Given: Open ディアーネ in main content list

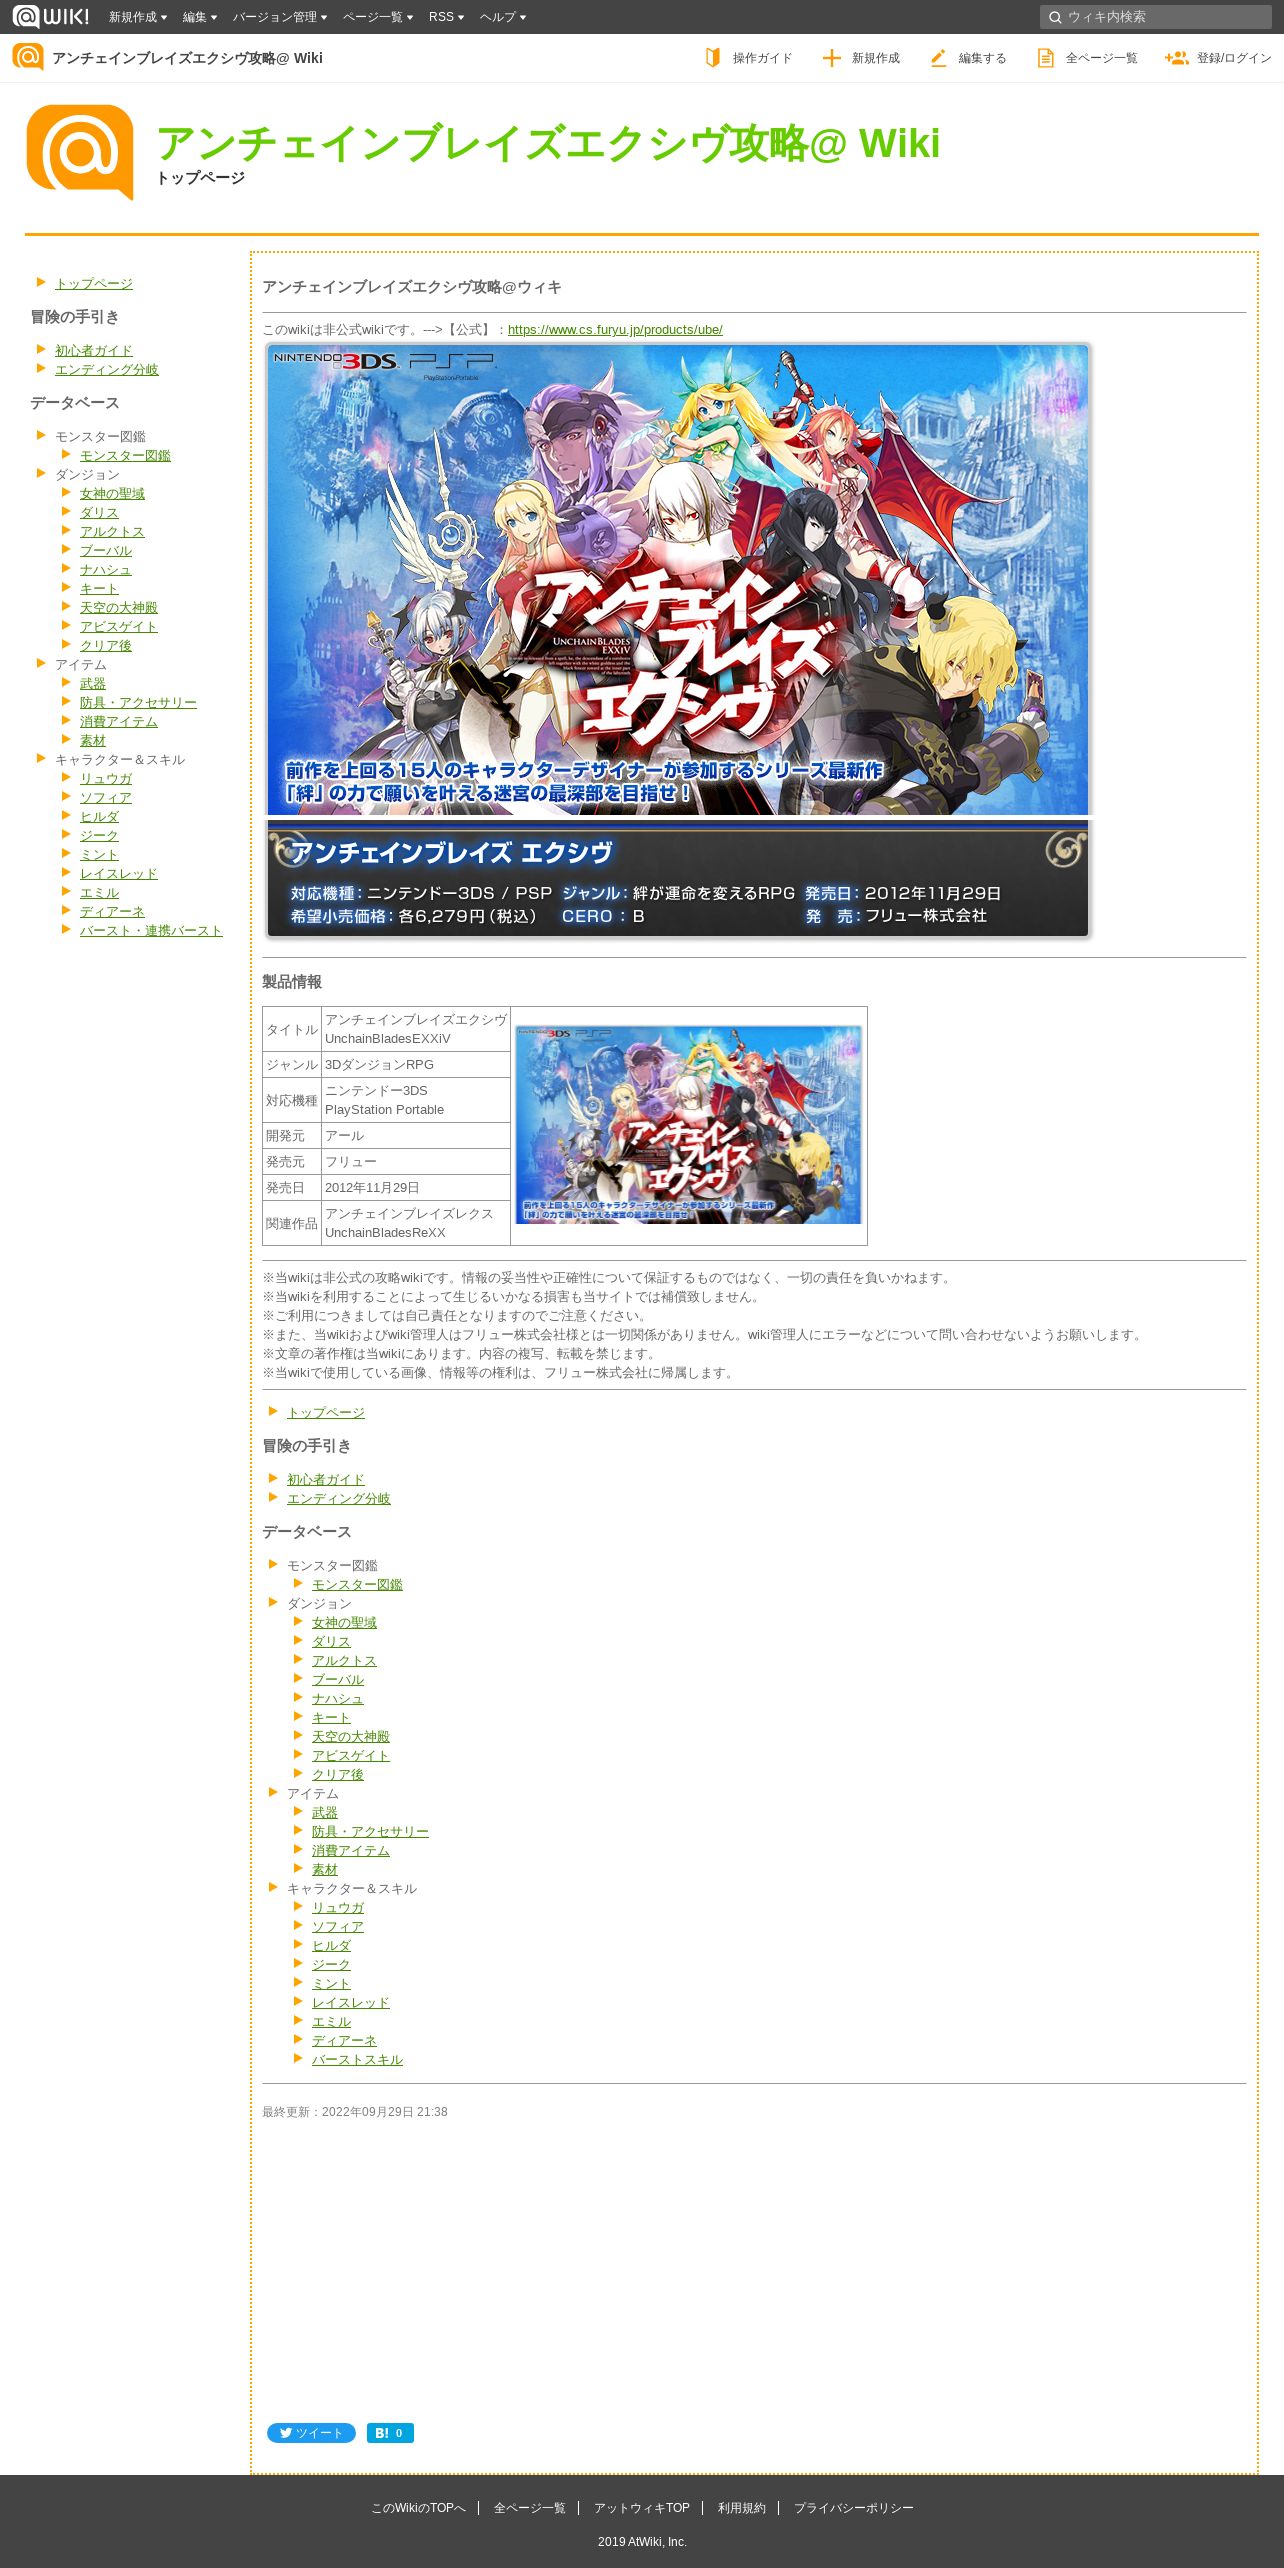Looking at the screenshot, I should pyautogui.click(x=344, y=2041).
